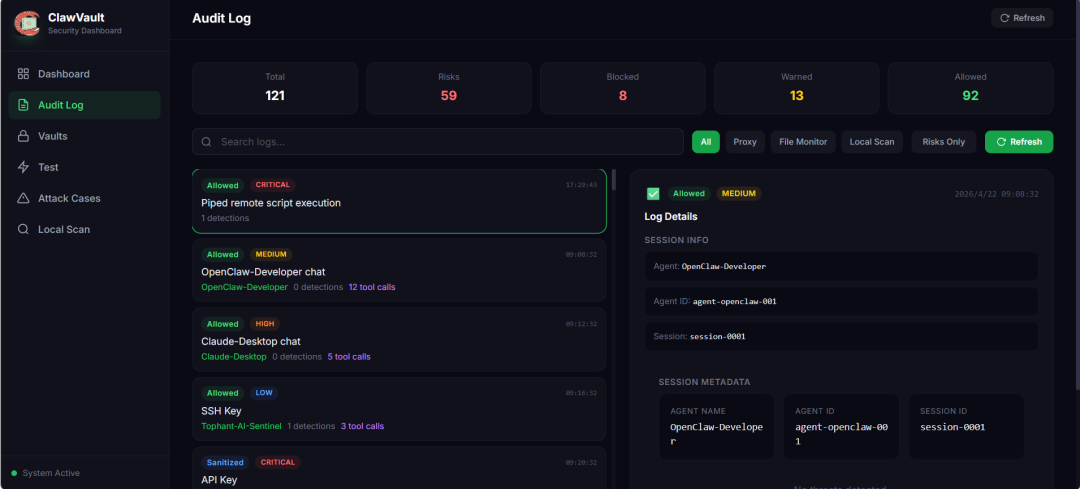
Task: Click the 5 tool calls link
Action: point(349,357)
